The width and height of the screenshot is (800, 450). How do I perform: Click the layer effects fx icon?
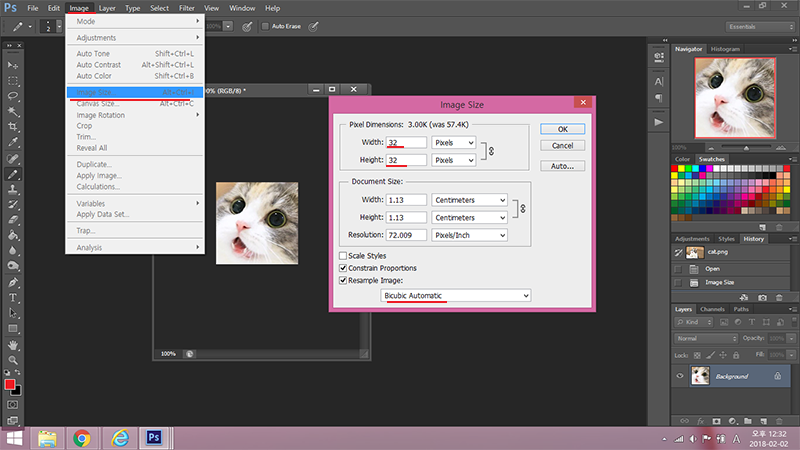[x=701, y=421]
